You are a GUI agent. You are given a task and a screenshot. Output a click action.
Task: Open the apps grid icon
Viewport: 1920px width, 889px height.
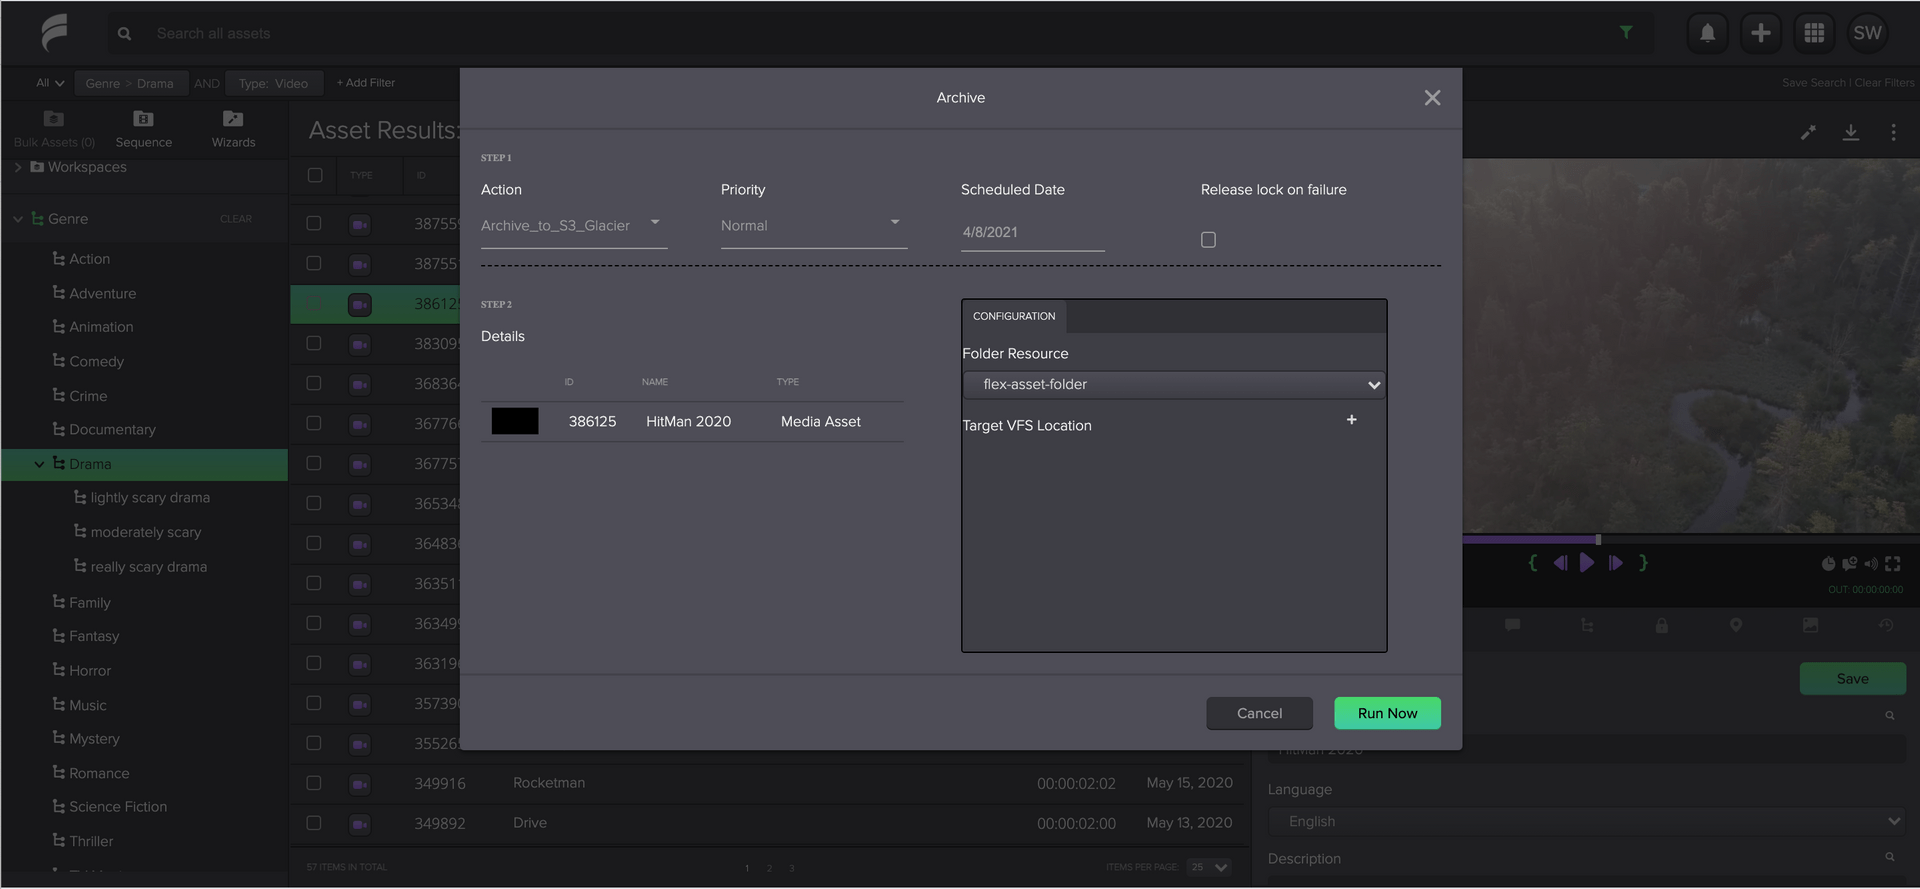(x=1813, y=33)
